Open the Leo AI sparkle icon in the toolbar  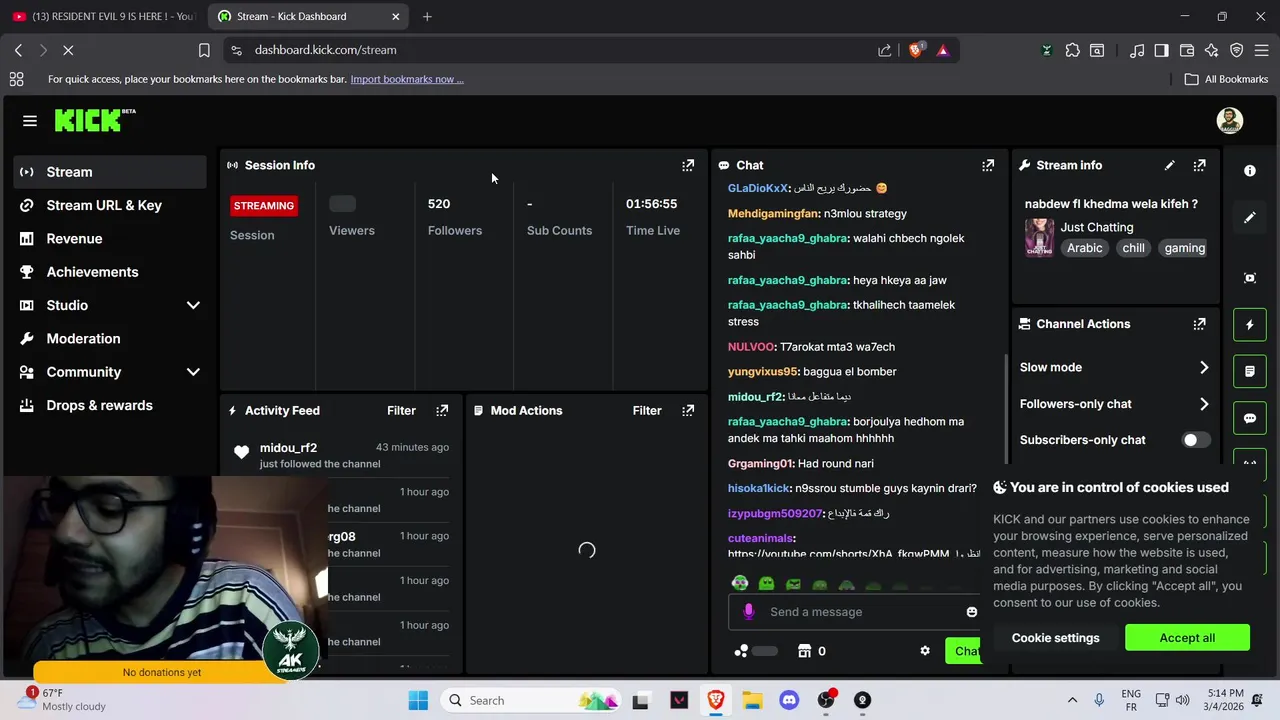point(1212,50)
